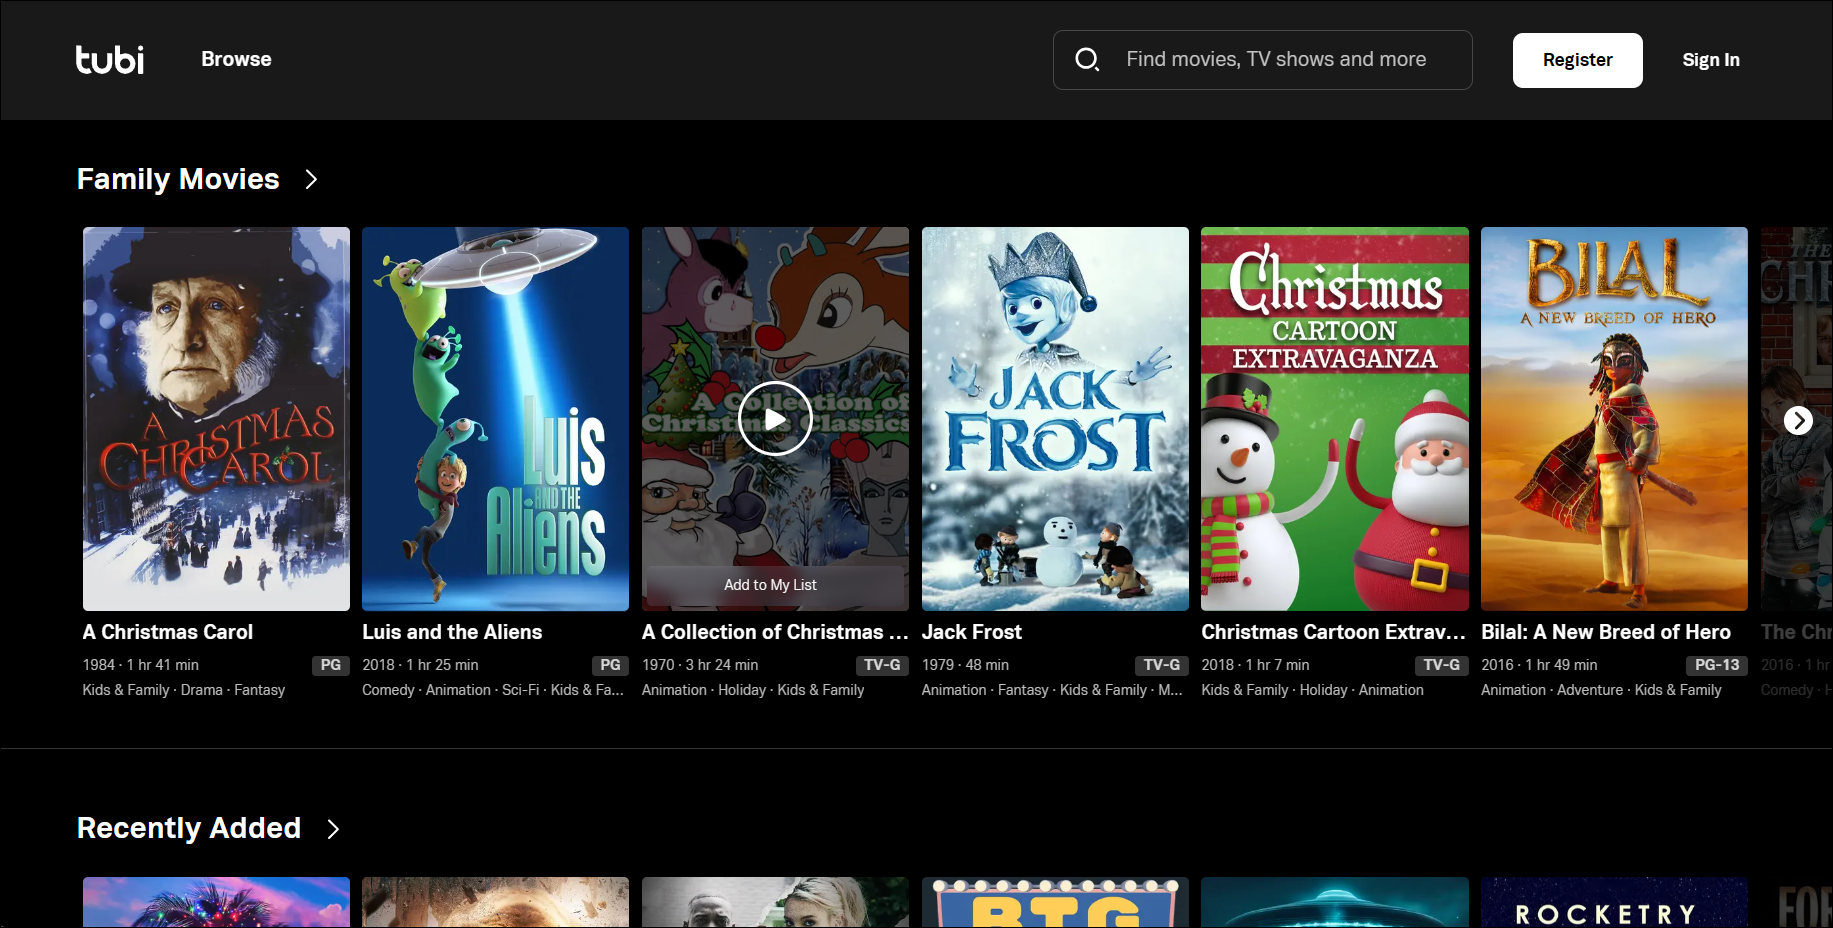Viewport: 1833px width, 928px height.
Task: Open the Browse menu
Action: (236, 59)
